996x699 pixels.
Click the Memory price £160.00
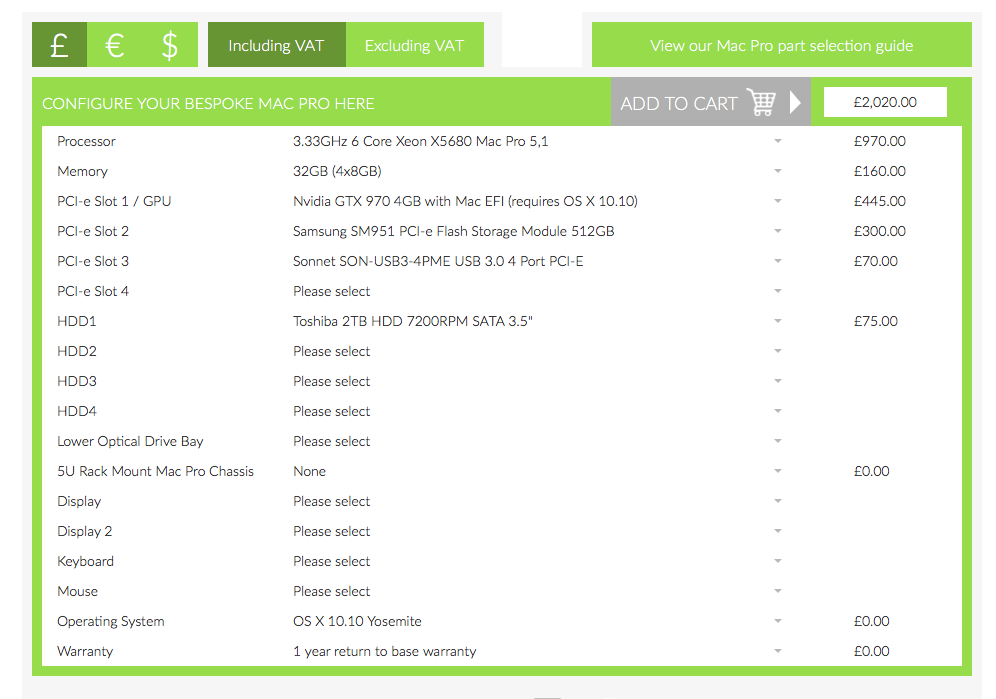[880, 171]
